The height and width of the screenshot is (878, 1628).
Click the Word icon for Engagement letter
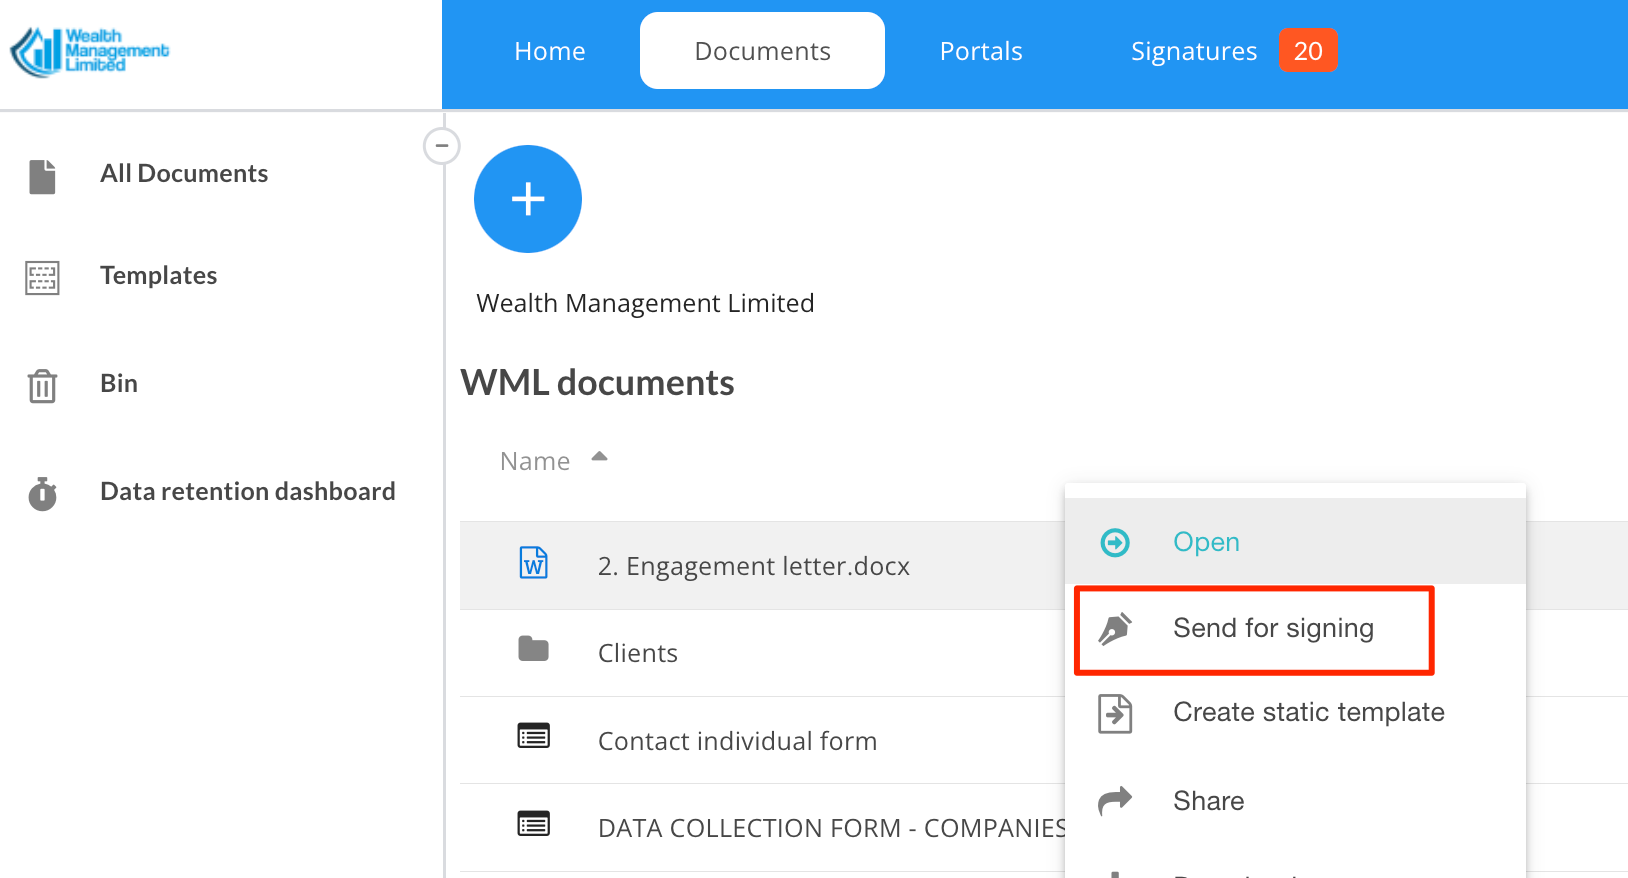[534, 563]
